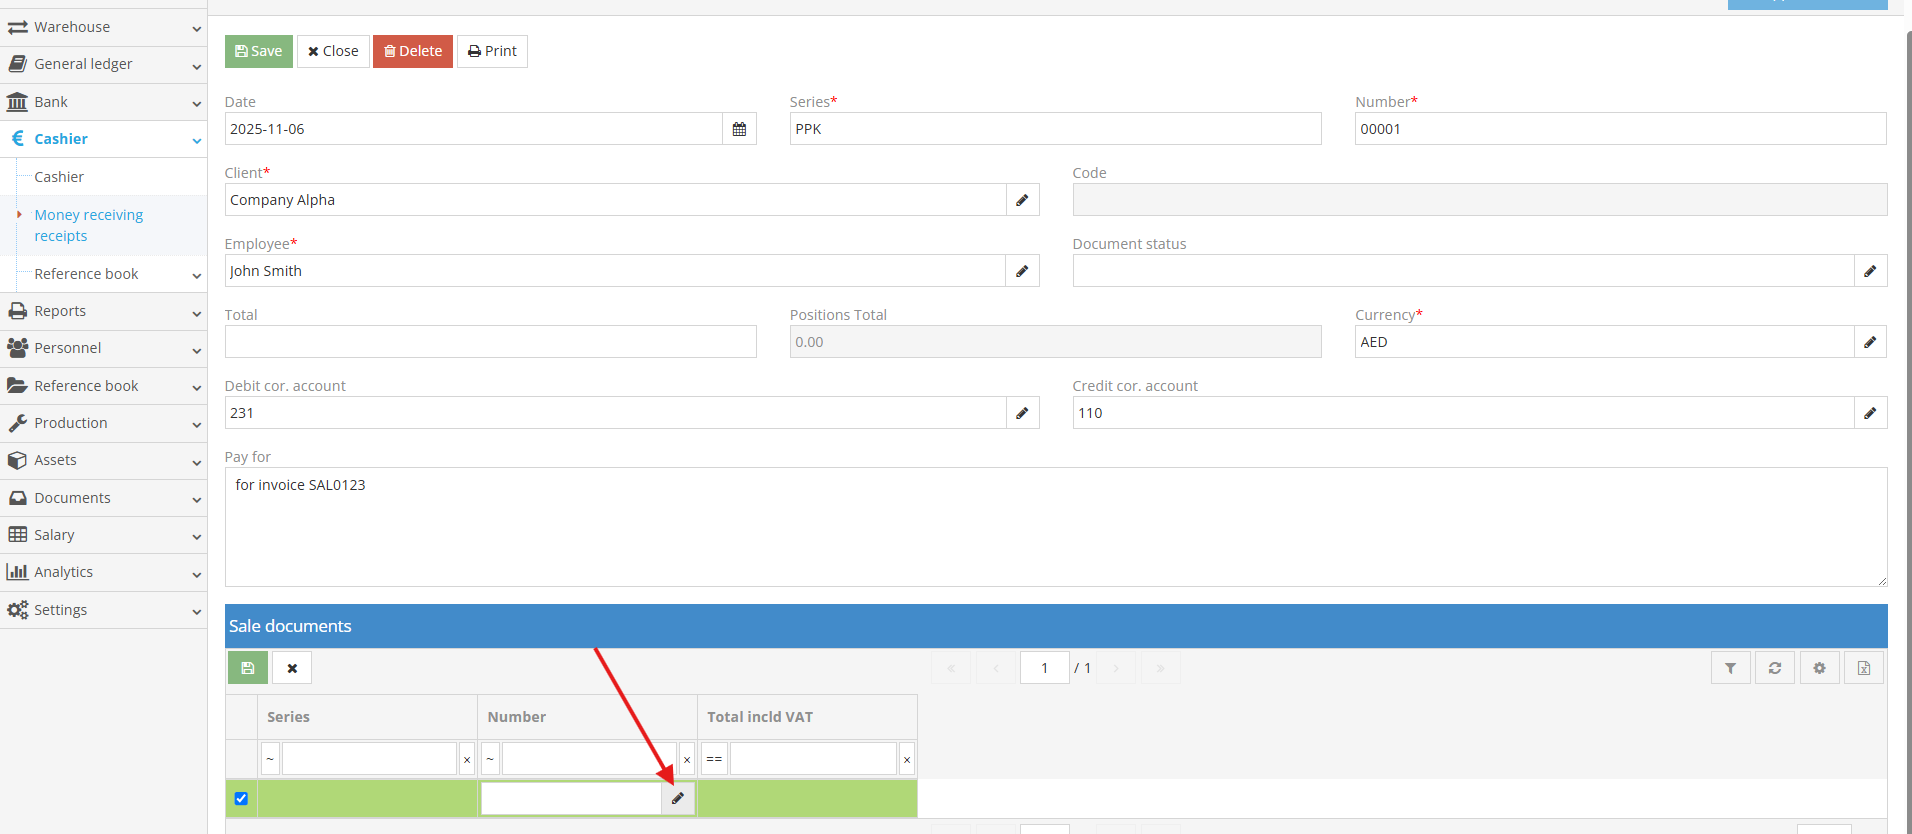This screenshot has height=834, width=1912.
Task: Expand the General ledger menu
Action: click(103, 64)
